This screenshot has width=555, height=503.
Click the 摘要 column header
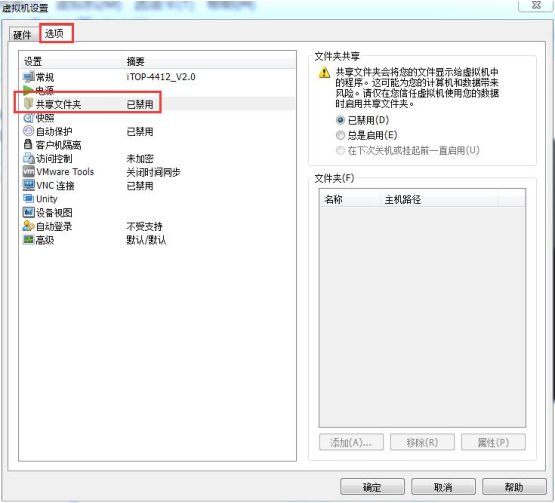tap(208, 61)
